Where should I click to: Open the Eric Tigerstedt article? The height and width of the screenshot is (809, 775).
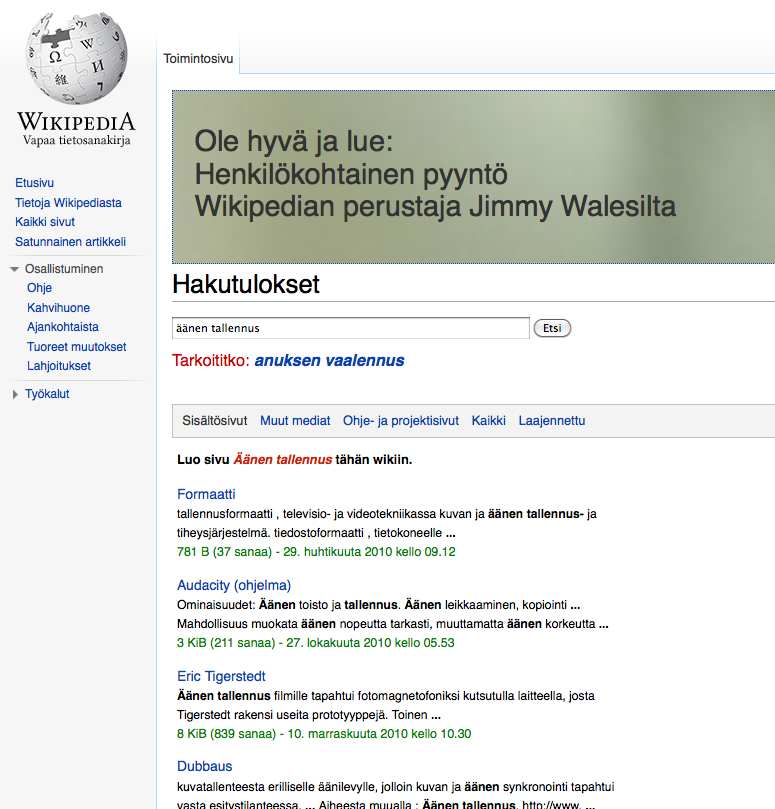pos(221,676)
